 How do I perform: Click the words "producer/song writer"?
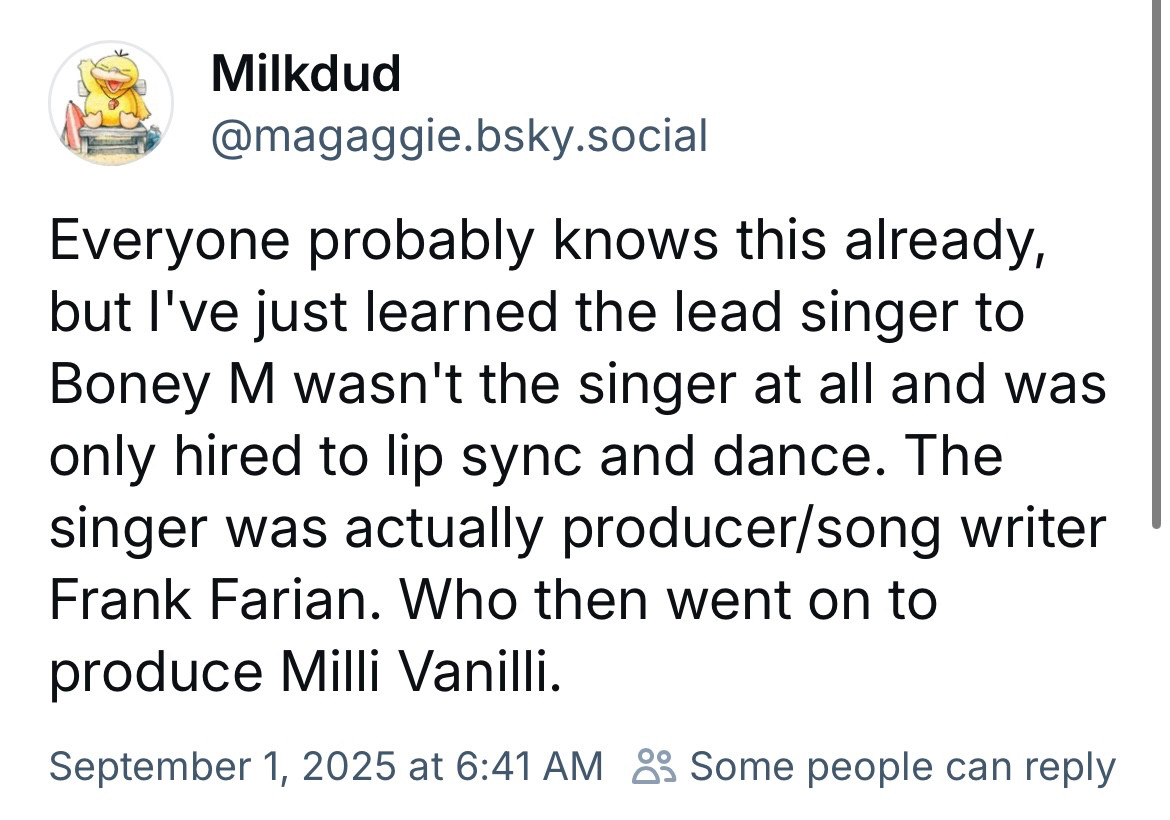[834, 528]
